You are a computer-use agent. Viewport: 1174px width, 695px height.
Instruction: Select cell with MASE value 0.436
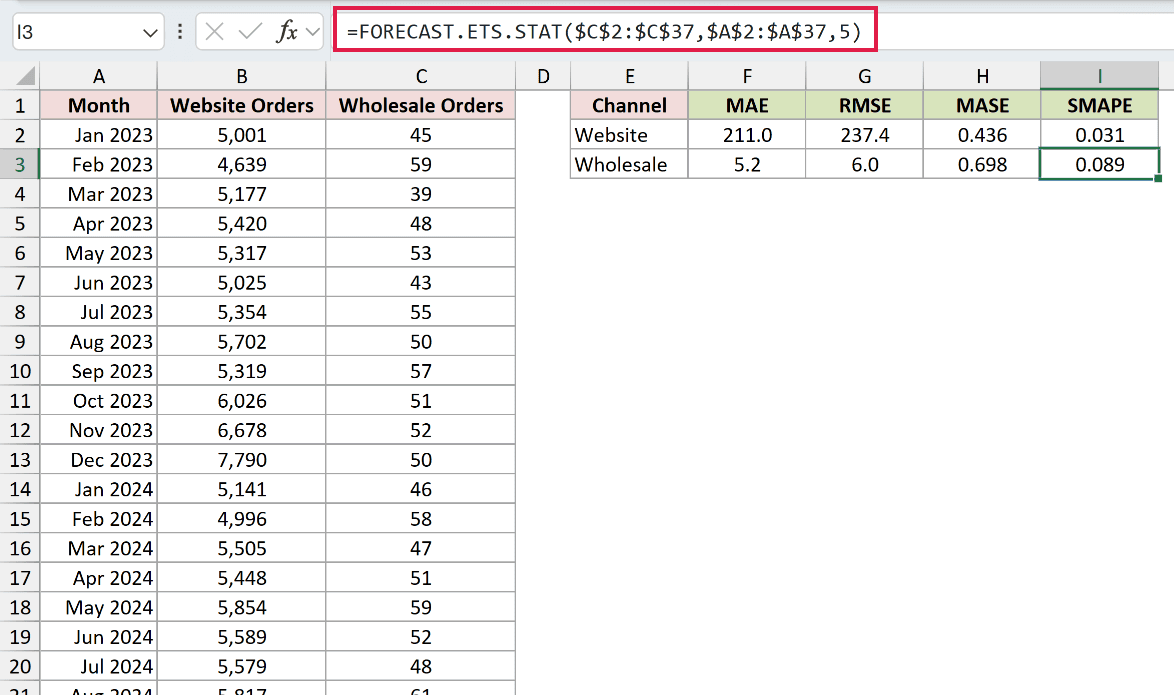click(x=982, y=136)
